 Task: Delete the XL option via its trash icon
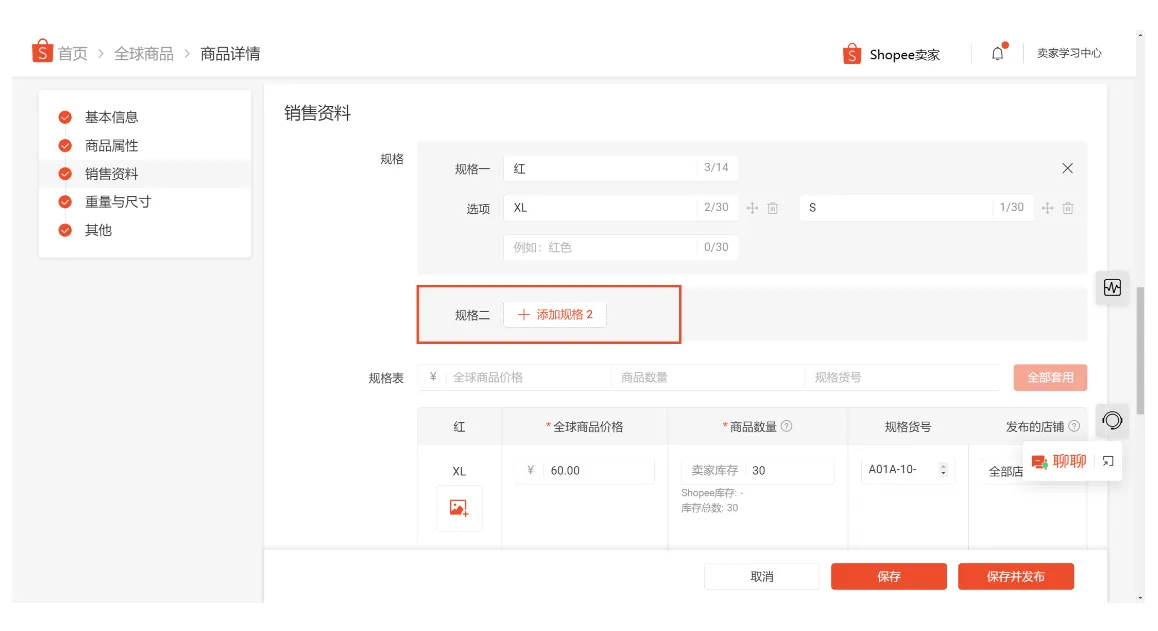[772, 208]
